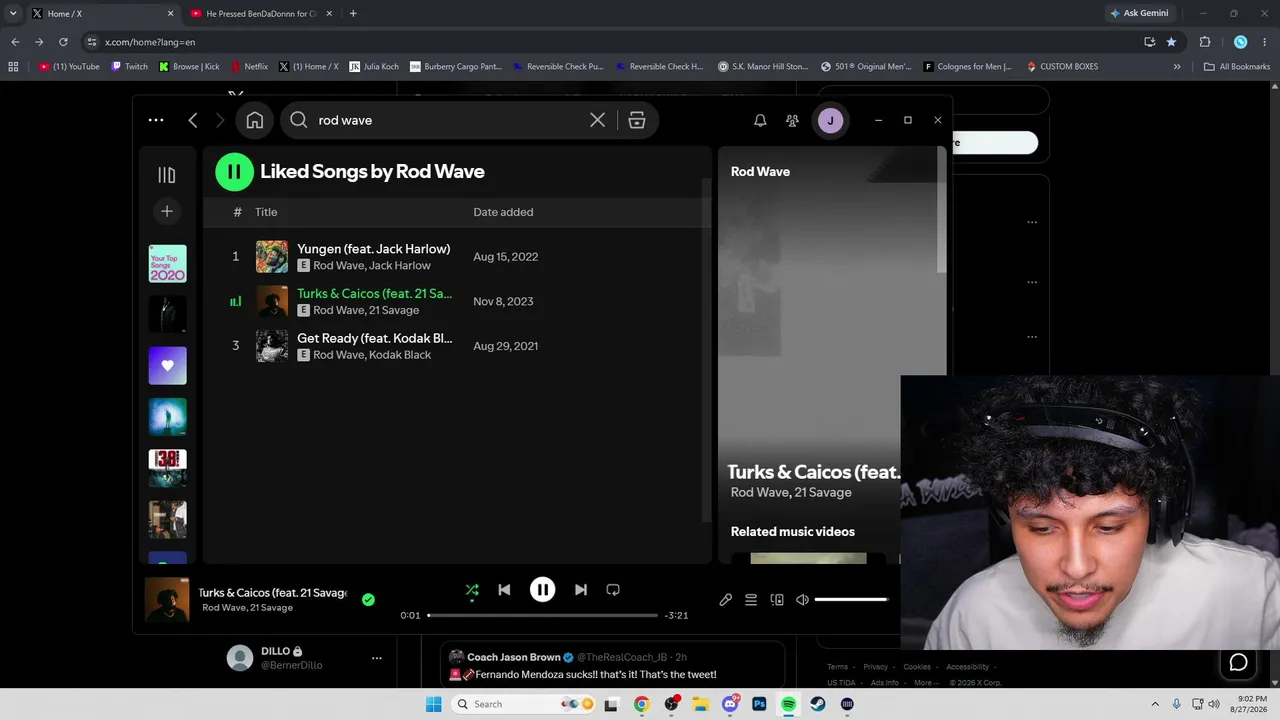Open Rod Wave in the now-playing panel header
This screenshot has height=720, width=1280.
point(760,172)
